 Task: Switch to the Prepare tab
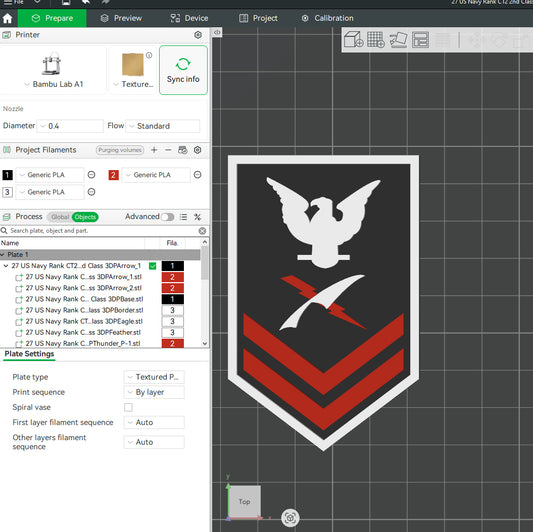52,18
